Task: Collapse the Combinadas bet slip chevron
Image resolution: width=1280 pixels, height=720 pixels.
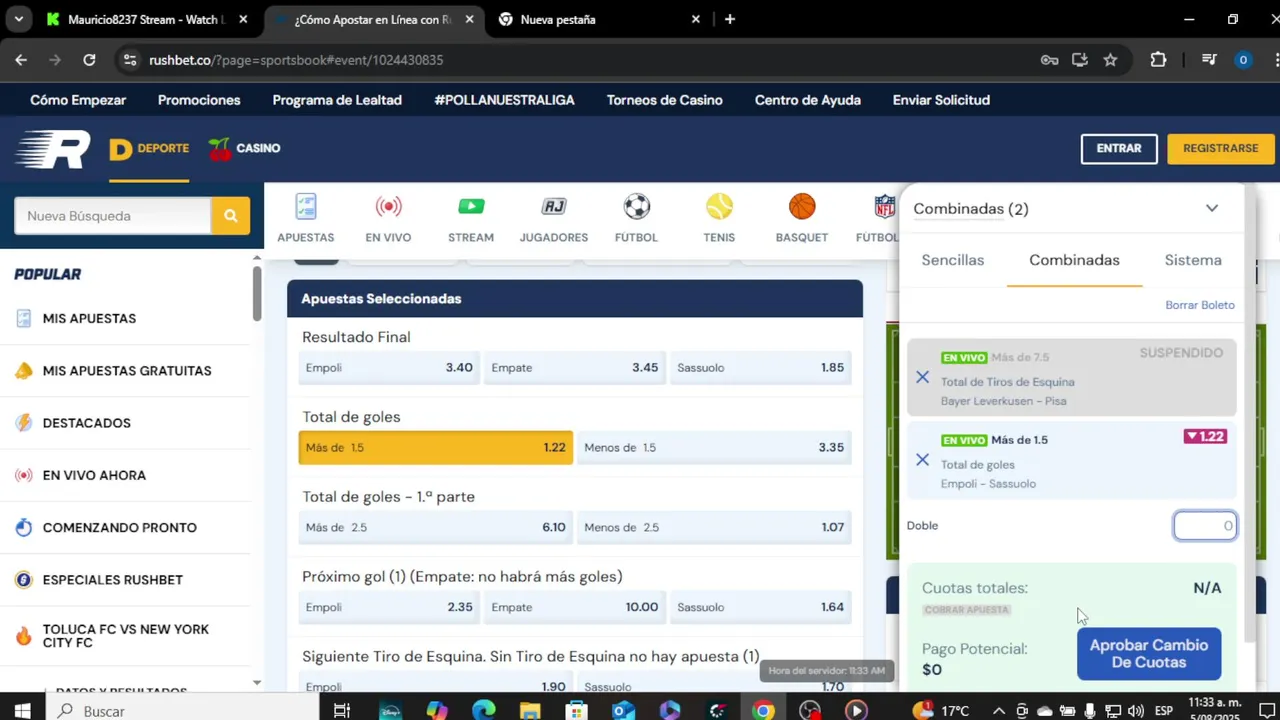Action: tap(1212, 209)
